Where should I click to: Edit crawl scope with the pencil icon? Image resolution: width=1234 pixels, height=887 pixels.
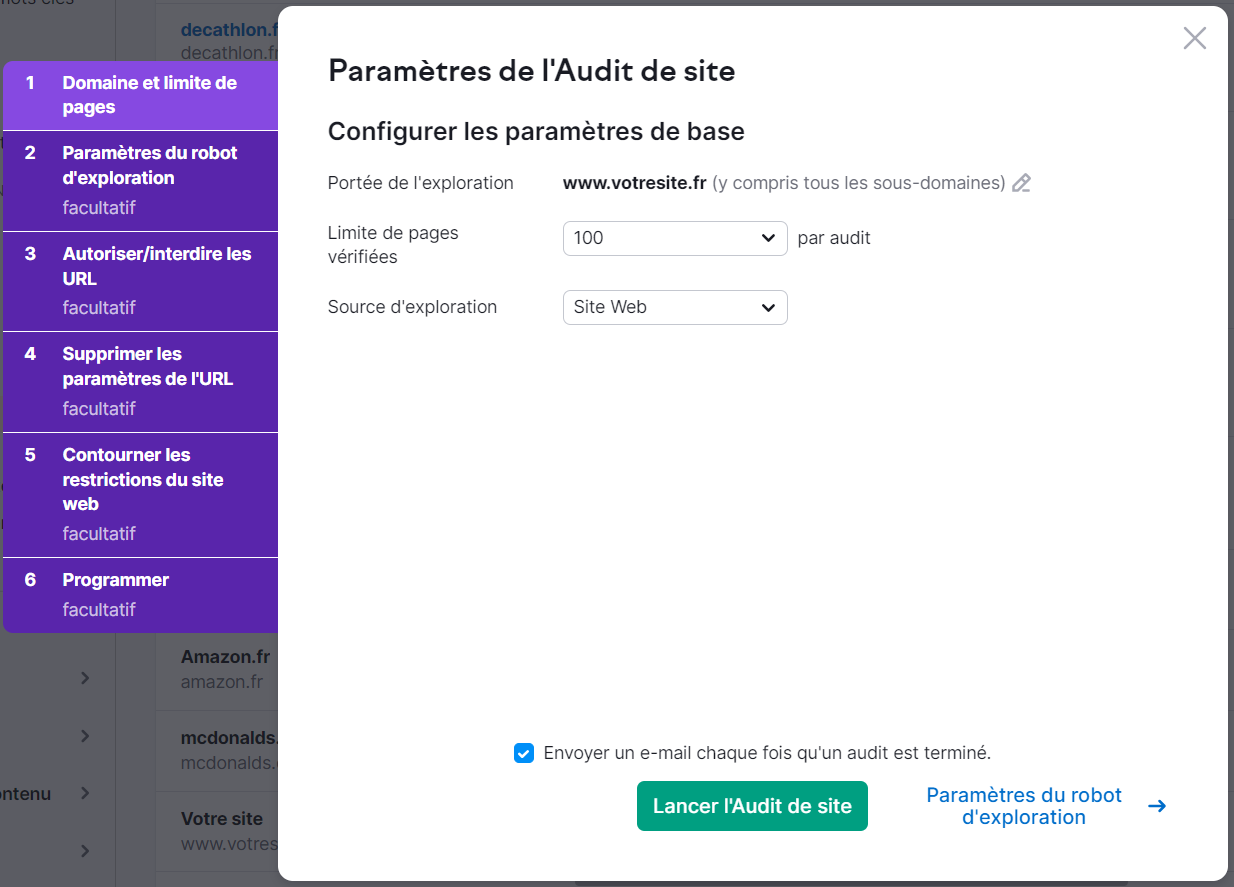(1021, 183)
